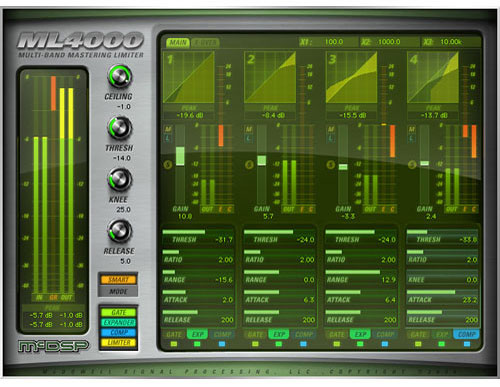
Task: Click the C meter button on band 1
Action: [229, 209]
